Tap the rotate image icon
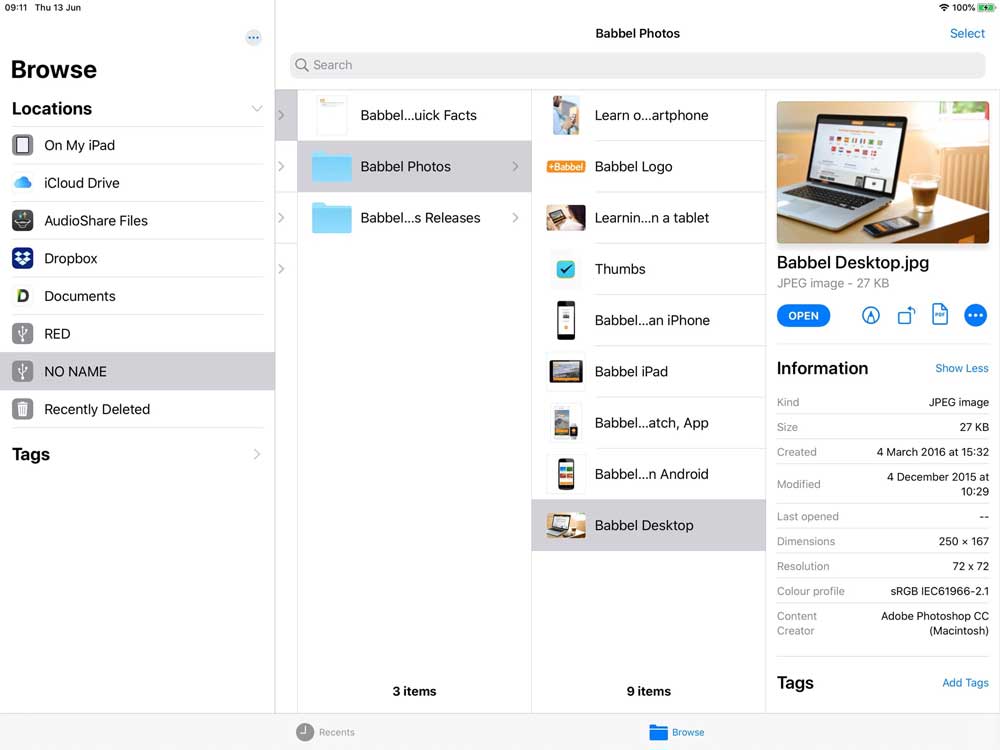 906,315
